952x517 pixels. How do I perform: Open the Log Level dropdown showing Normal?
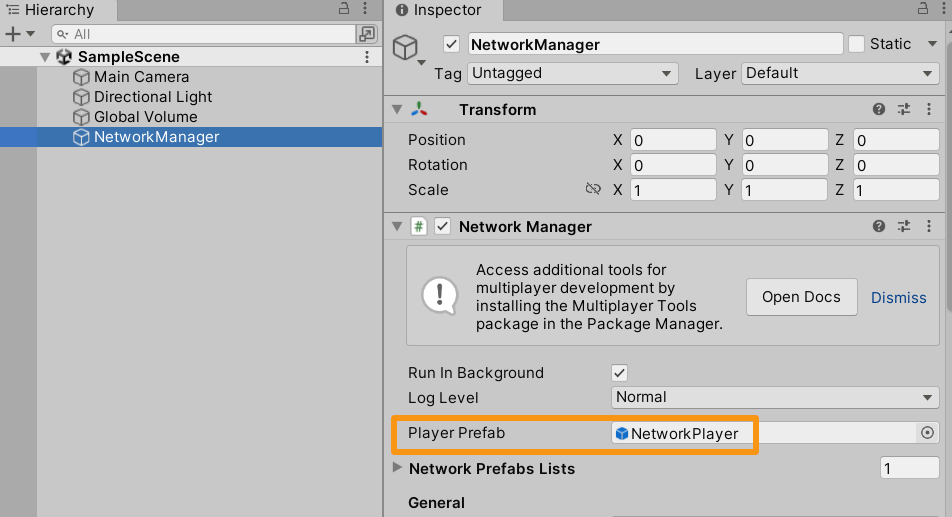[775, 397]
